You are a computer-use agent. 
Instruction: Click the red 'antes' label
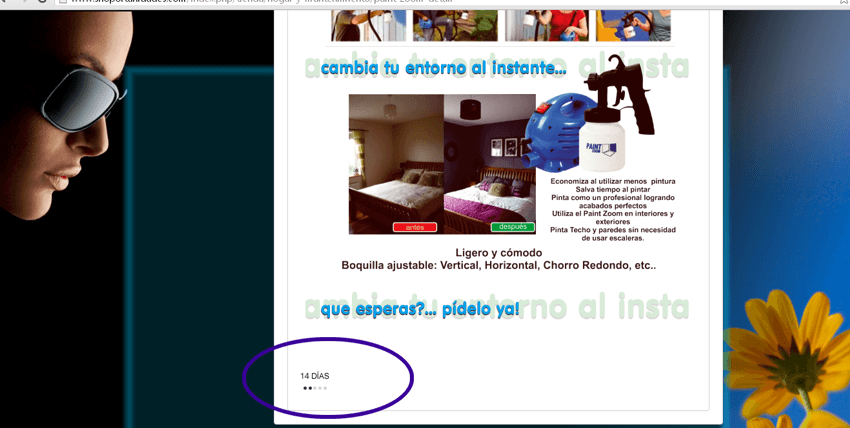[x=415, y=227]
